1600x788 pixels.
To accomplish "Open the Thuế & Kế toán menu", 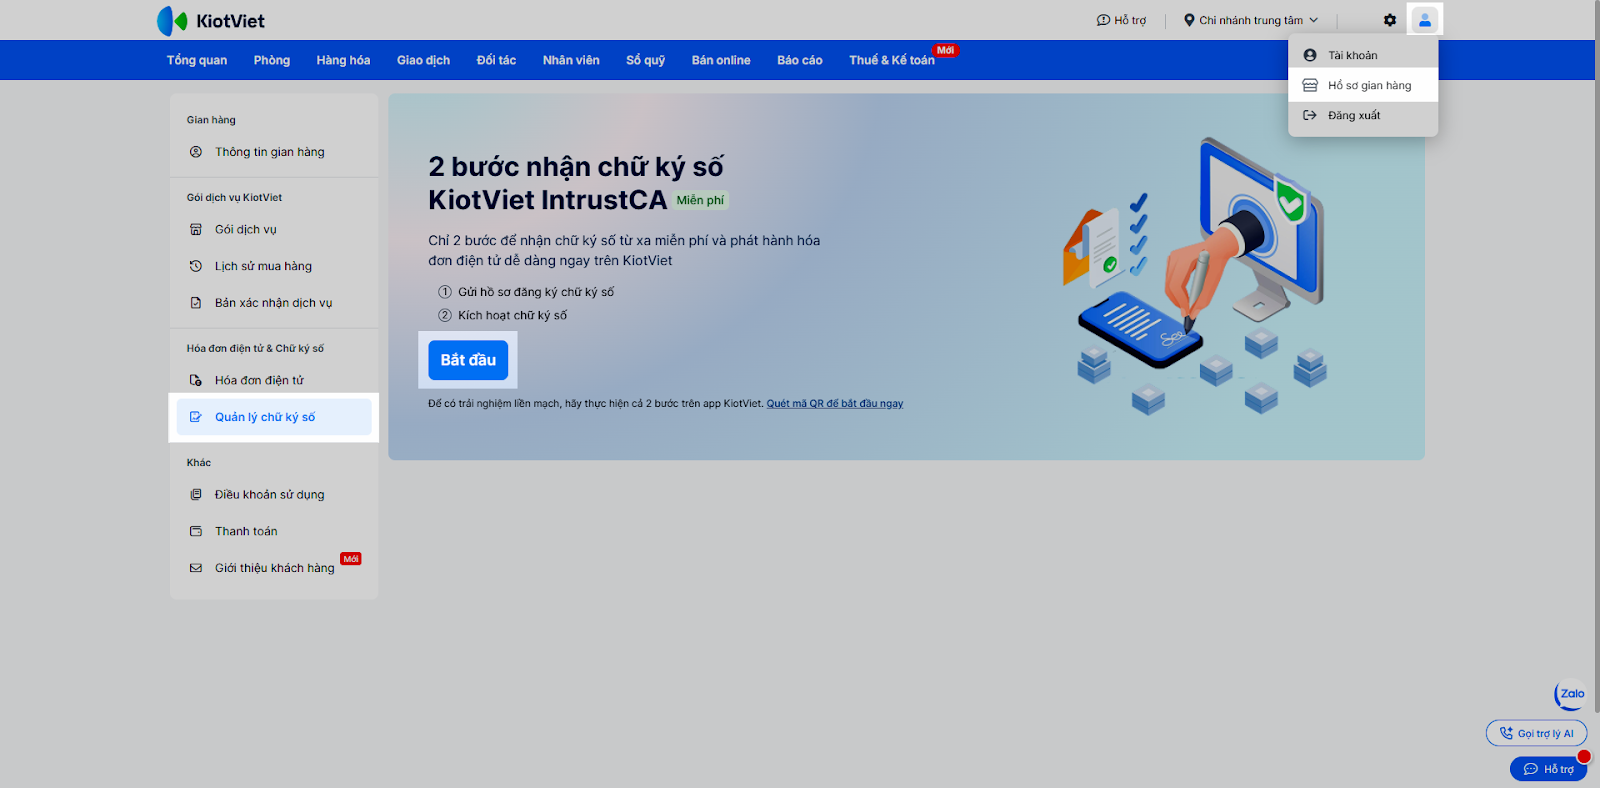I will [892, 60].
